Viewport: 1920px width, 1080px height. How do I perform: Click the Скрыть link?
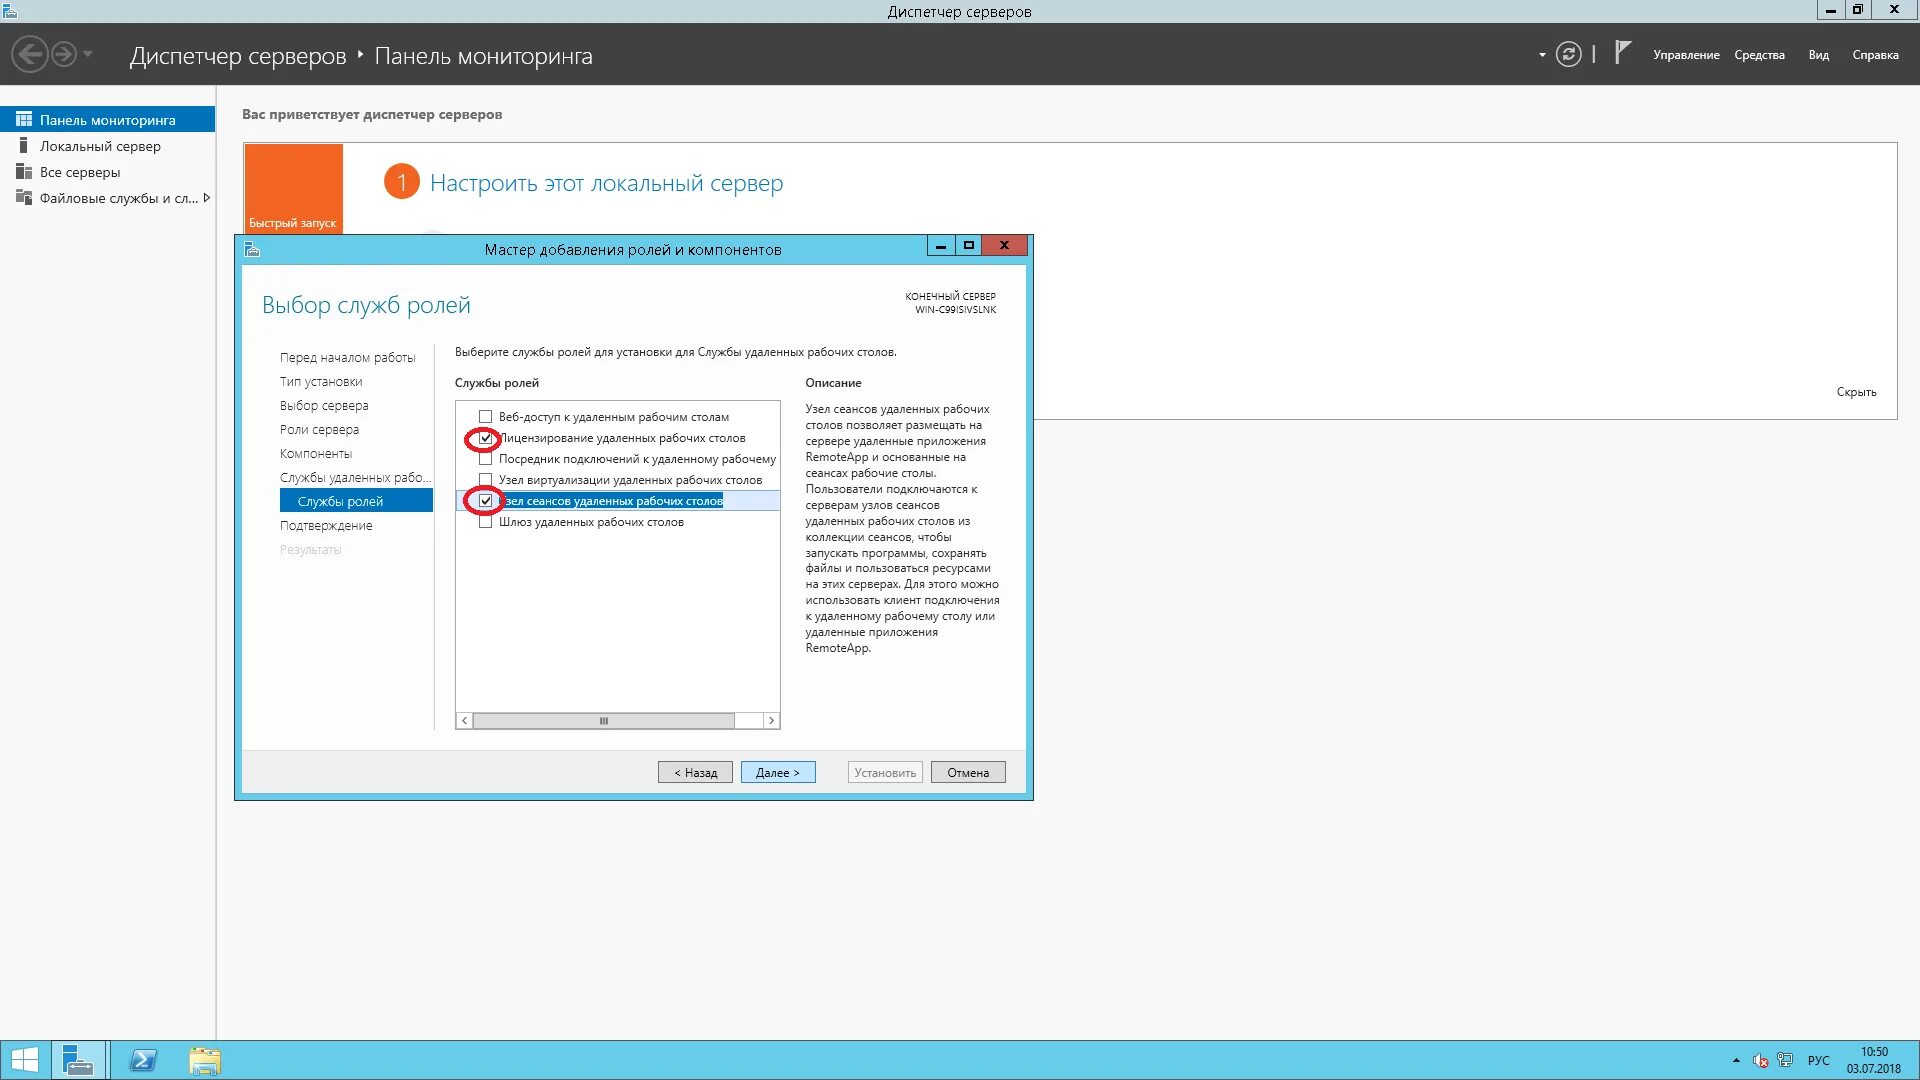tap(1856, 392)
